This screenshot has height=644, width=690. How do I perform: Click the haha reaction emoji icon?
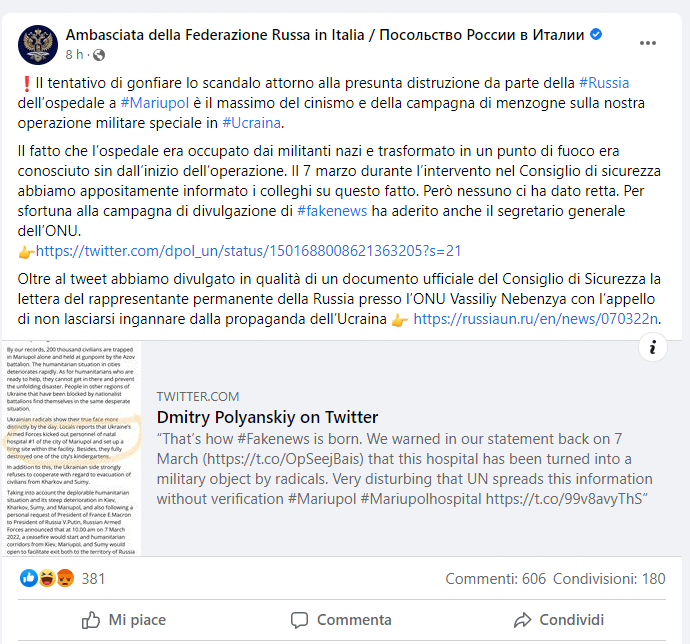[x=45, y=578]
